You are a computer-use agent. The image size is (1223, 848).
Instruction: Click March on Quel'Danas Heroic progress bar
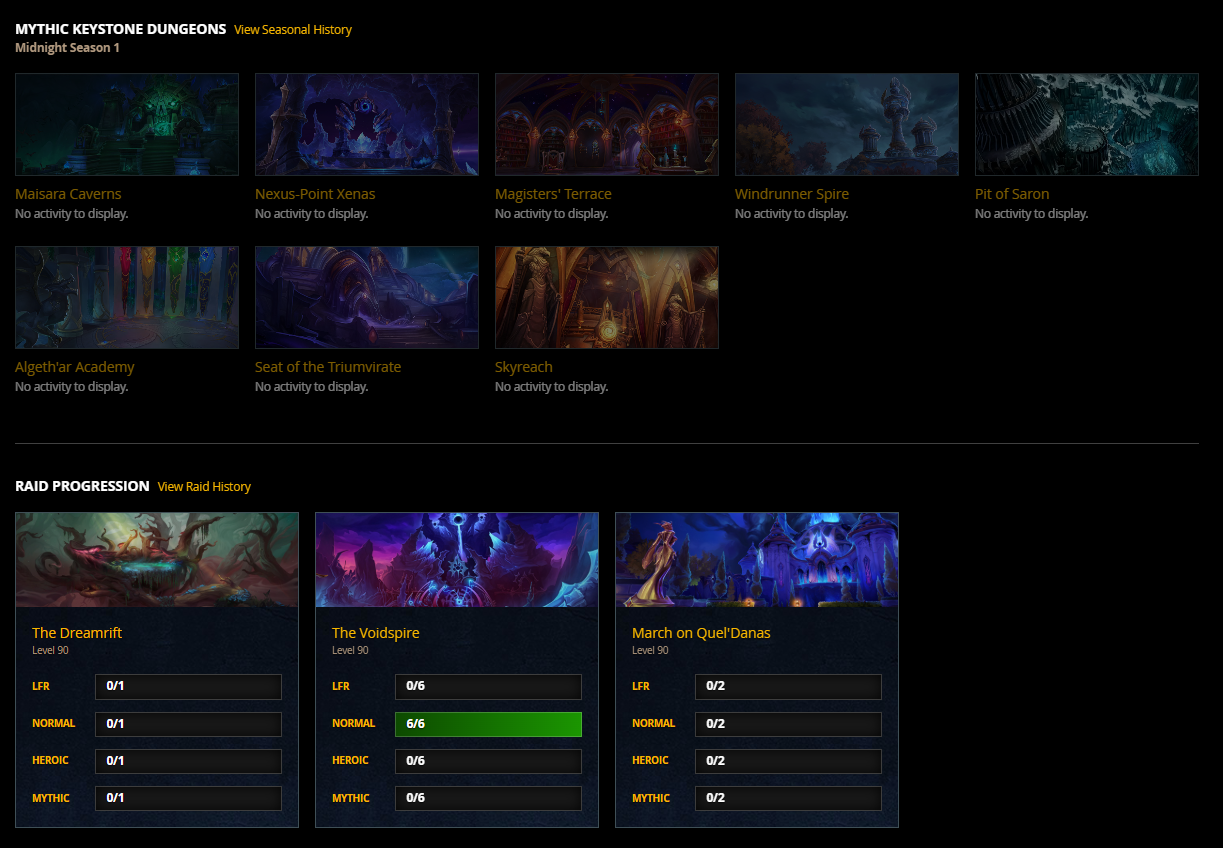point(788,761)
